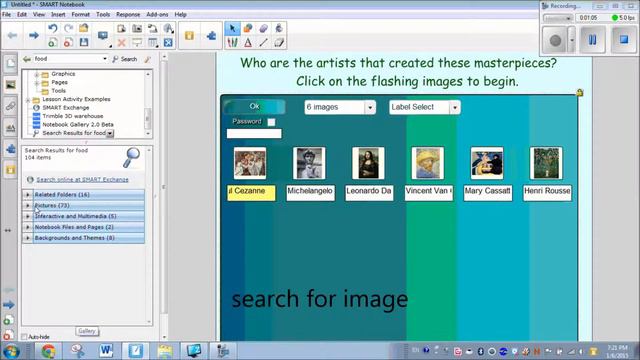Toggle the Auto-hide checkbox
This screenshot has width=640, height=360.
click(x=24, y=337)
